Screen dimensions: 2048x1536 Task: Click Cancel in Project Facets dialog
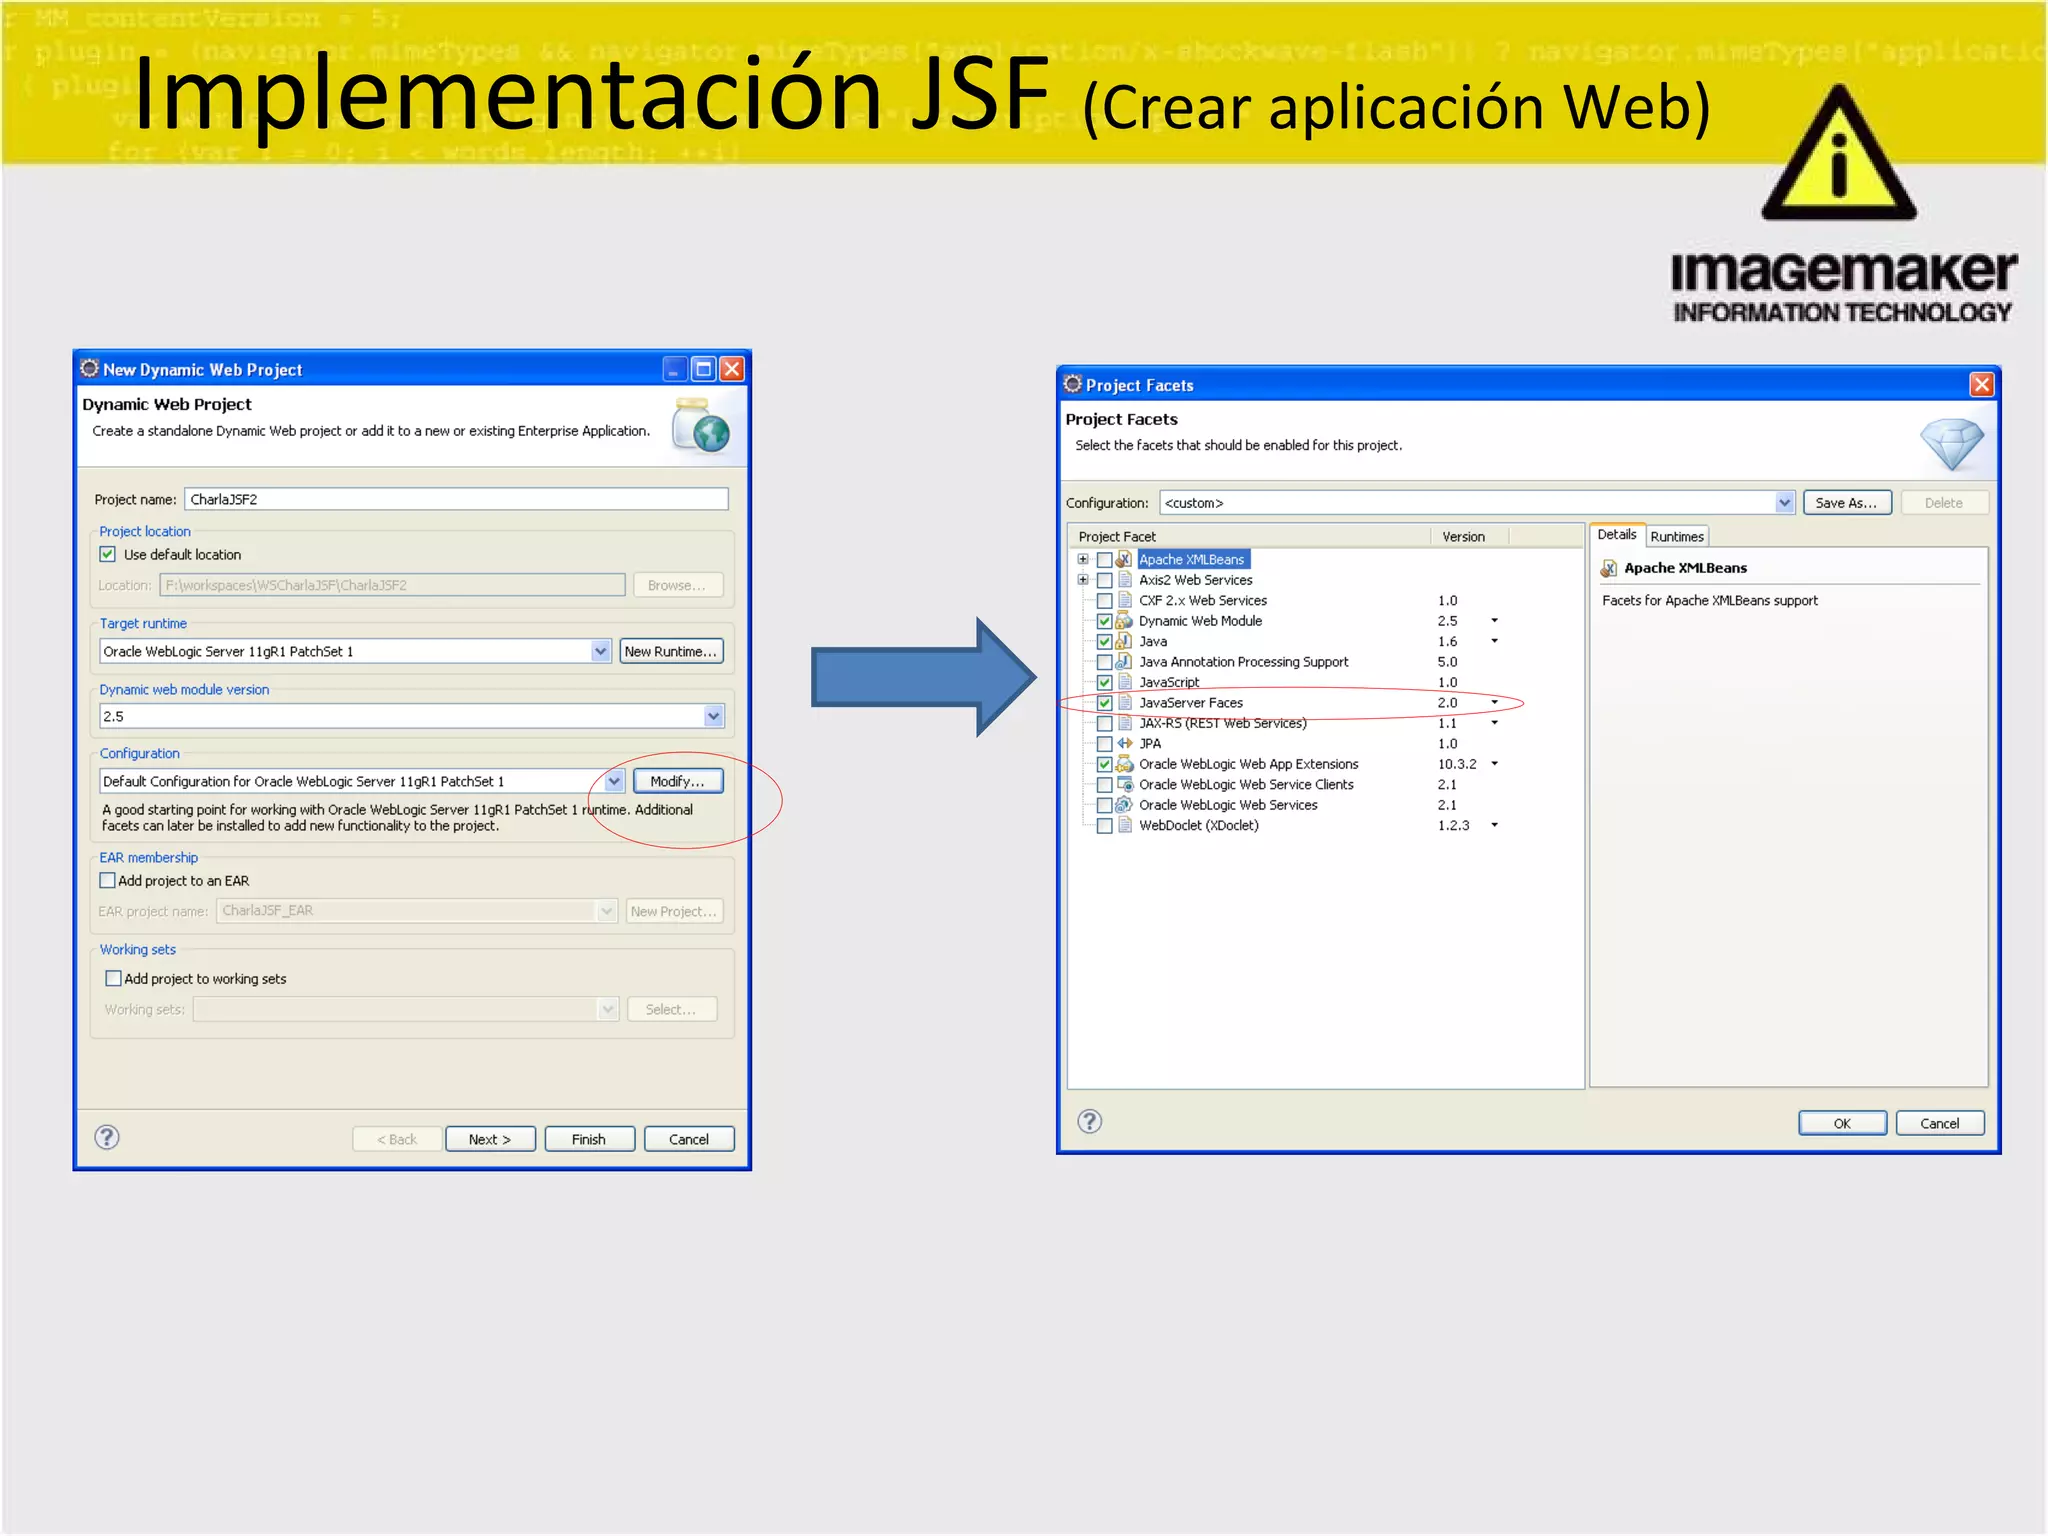point(1940,1123)
